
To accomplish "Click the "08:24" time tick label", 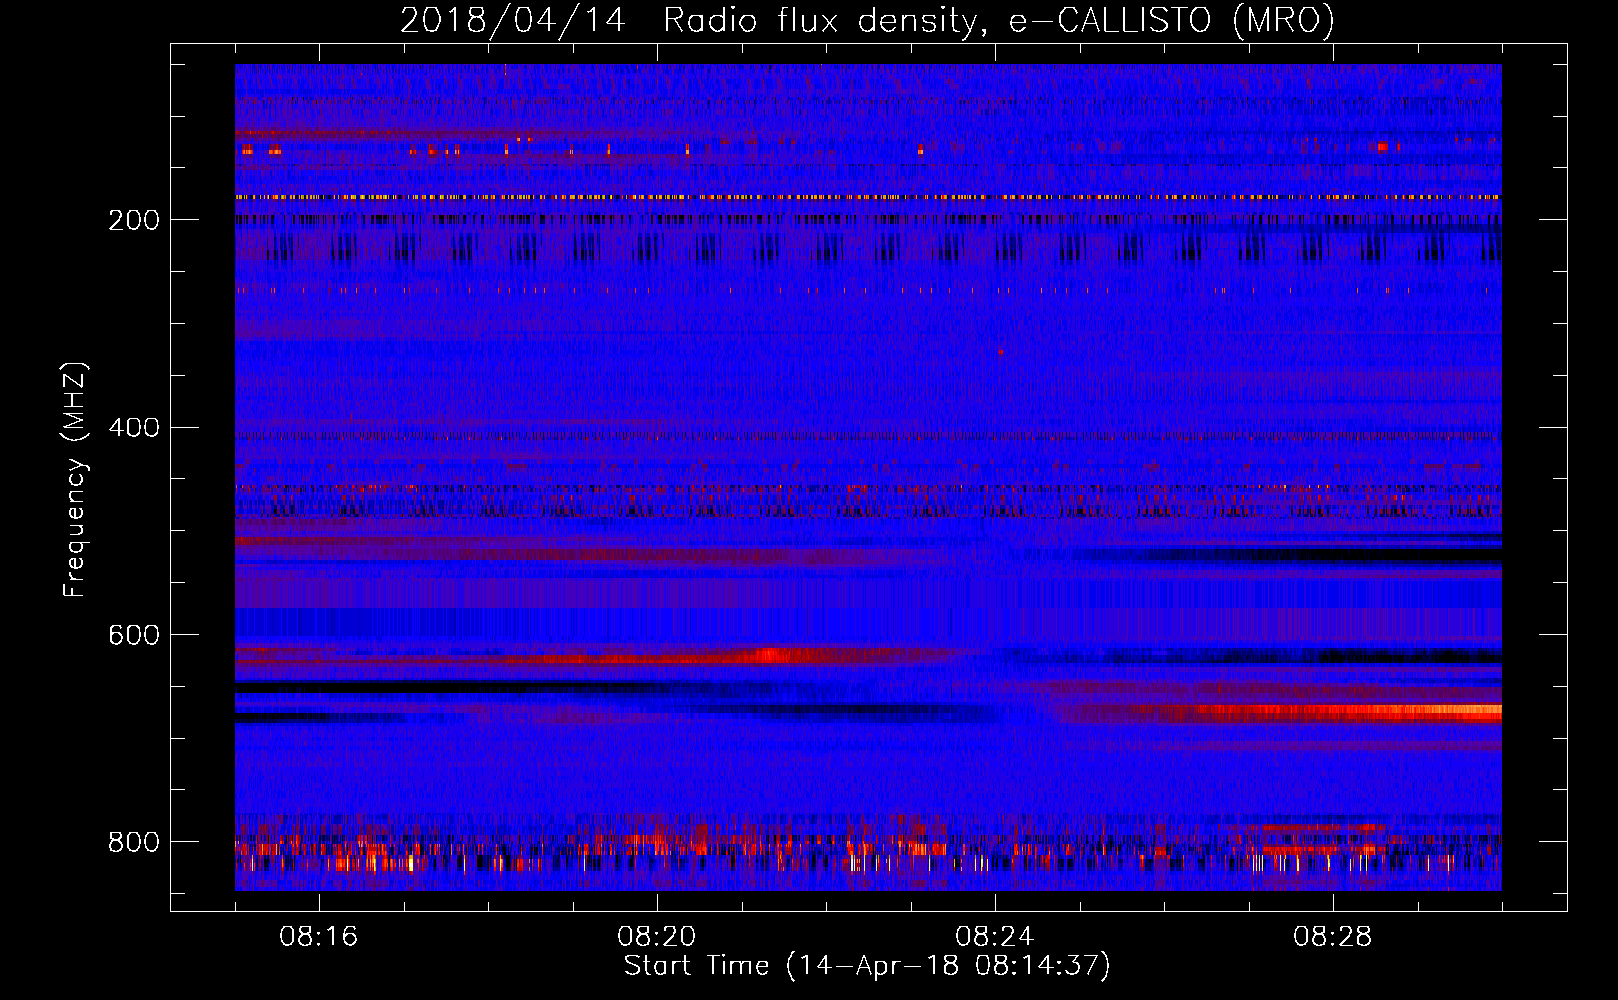I will [x=995, y=937].
